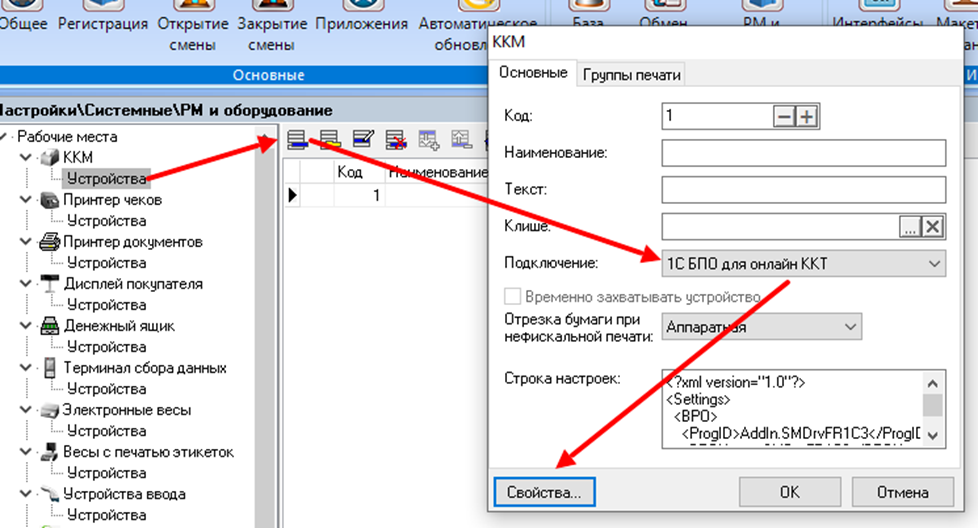Click the textarea scrollbar down arrow
The width and height of the screenshot is (978, 528).
[x=932, y=436]
